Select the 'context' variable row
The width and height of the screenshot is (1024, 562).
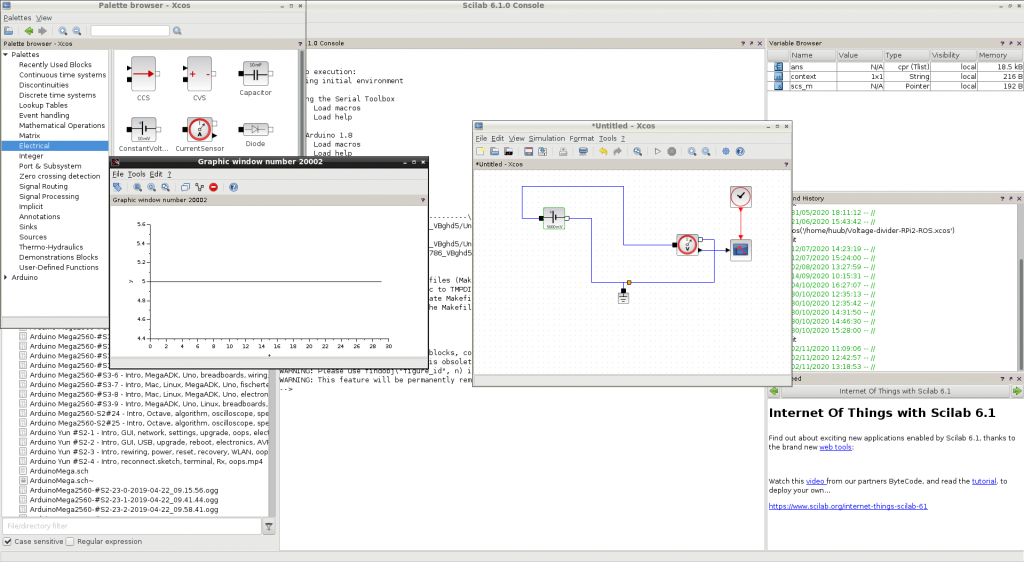[x=895, y=76]
